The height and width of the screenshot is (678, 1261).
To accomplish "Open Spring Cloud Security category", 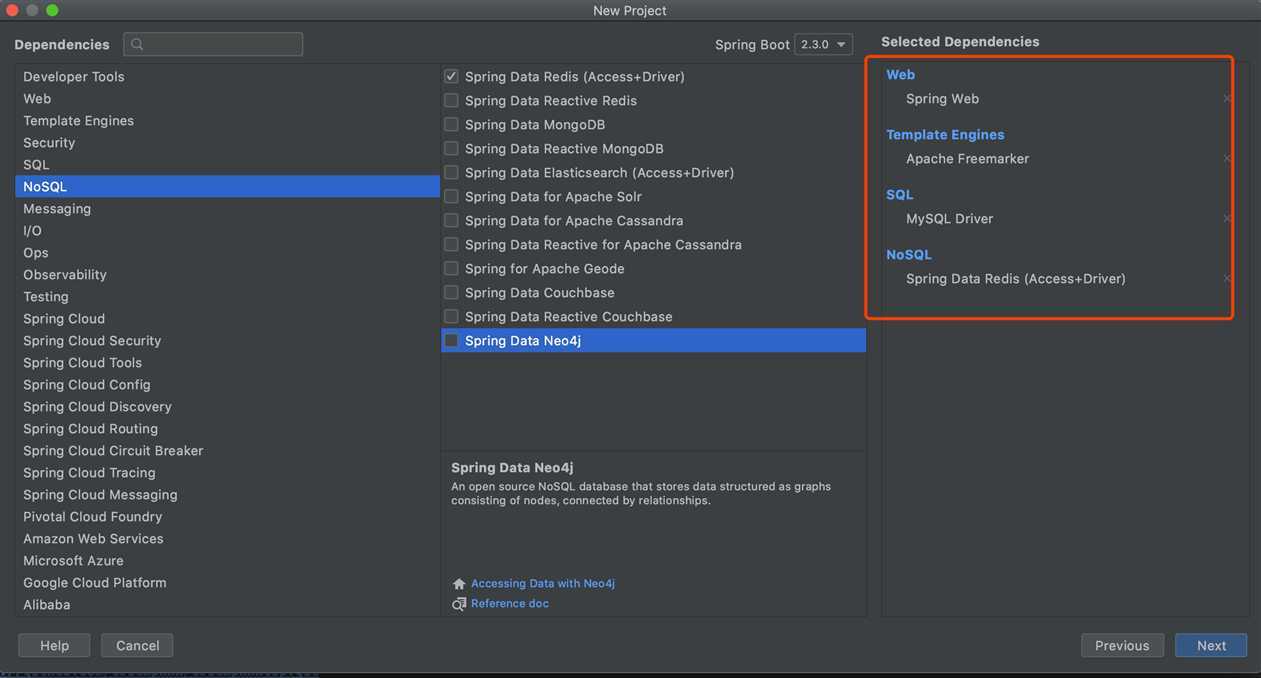I will point(227,341).
